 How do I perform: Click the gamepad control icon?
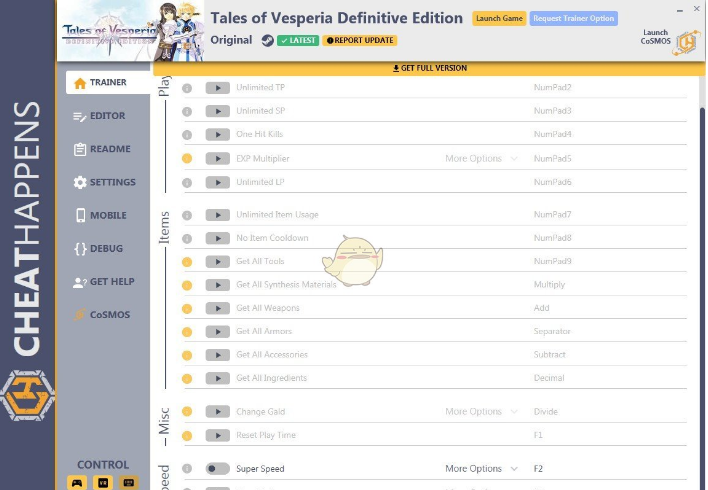(x=77, y=482)
